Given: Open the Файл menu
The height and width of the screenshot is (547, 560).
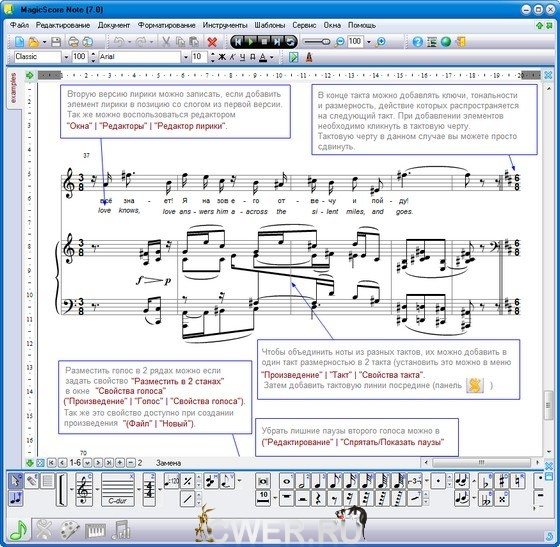Looking at the screenshot, I should (20, 25).
